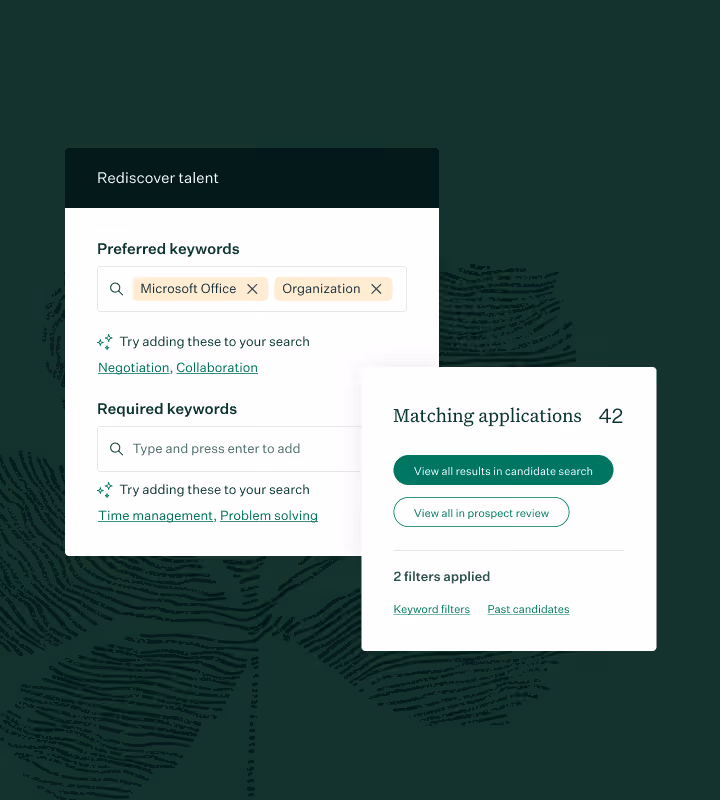Add the Problem solving suggested keyword
Image resolution: width=720 pixels, height=800 pixels.
269,515
